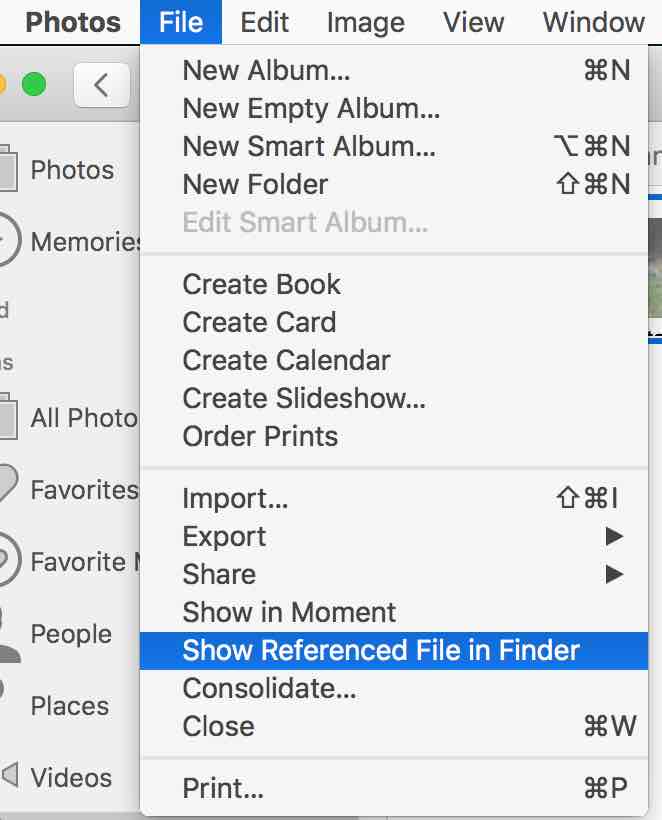Open the Edit menu
This screenshot has height=820, width=662.
tap(265, 22)
